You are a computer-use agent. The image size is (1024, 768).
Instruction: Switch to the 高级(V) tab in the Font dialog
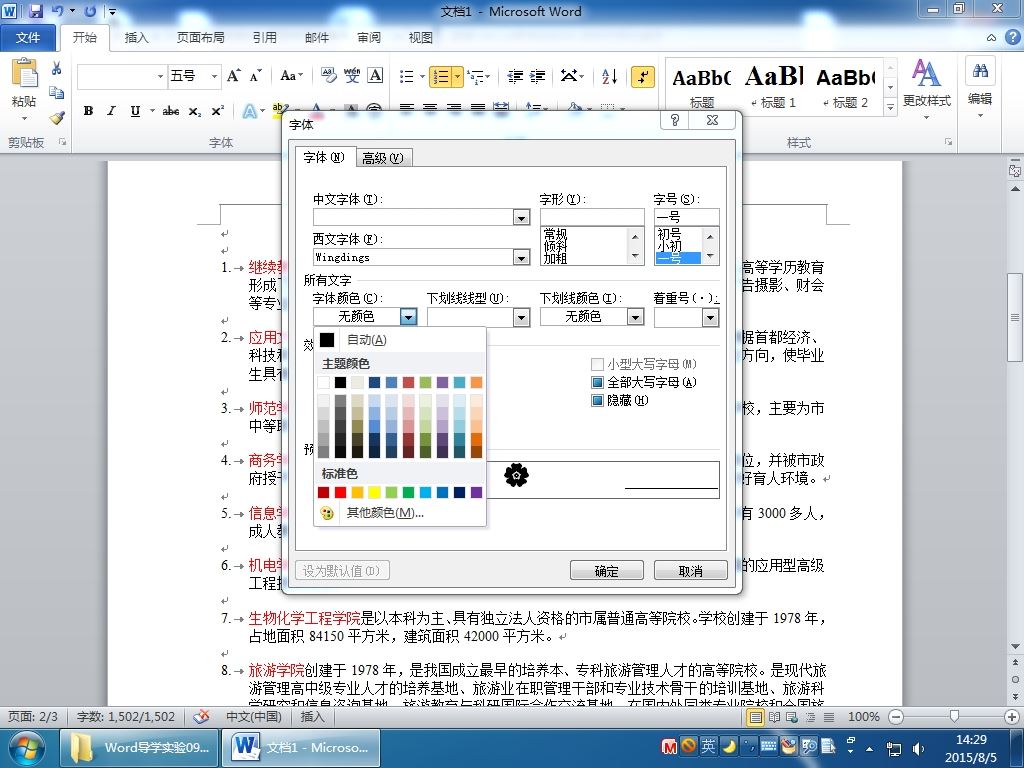pos(383,159)
